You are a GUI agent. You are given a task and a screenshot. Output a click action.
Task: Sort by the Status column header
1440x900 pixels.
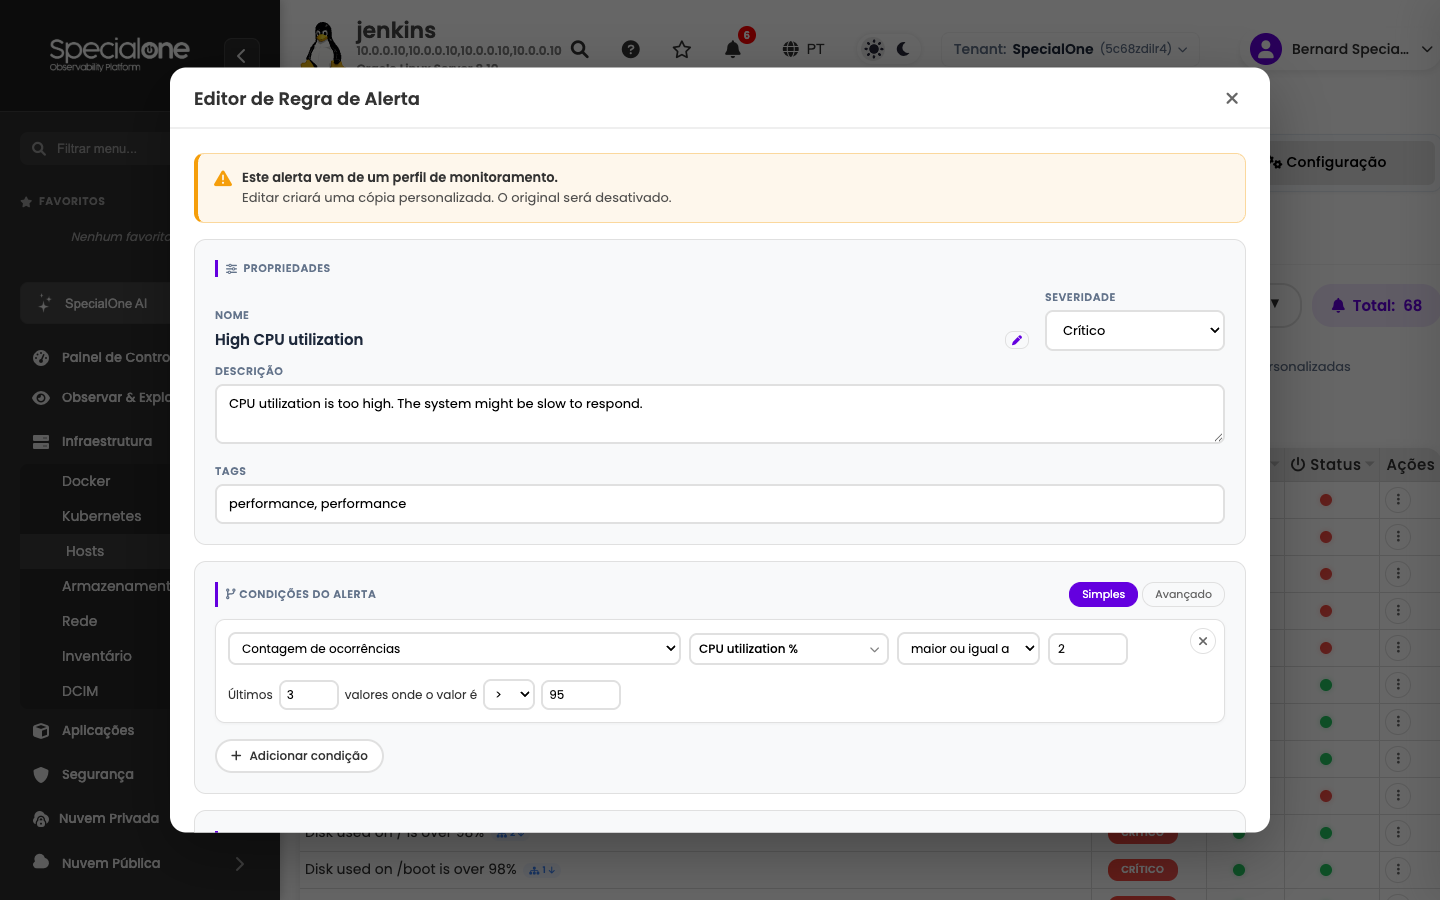[1333, 465]
